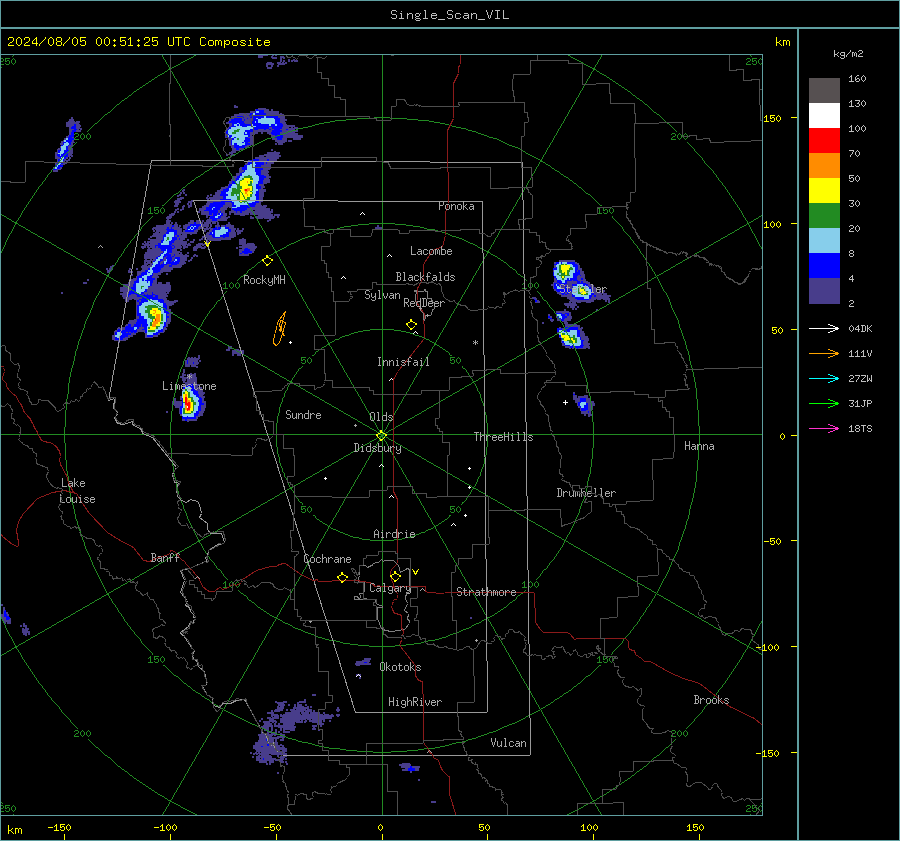Click the cyan 27ZW arrow in legend
This screenshot has width=900, height=841.
pos(824,378)
